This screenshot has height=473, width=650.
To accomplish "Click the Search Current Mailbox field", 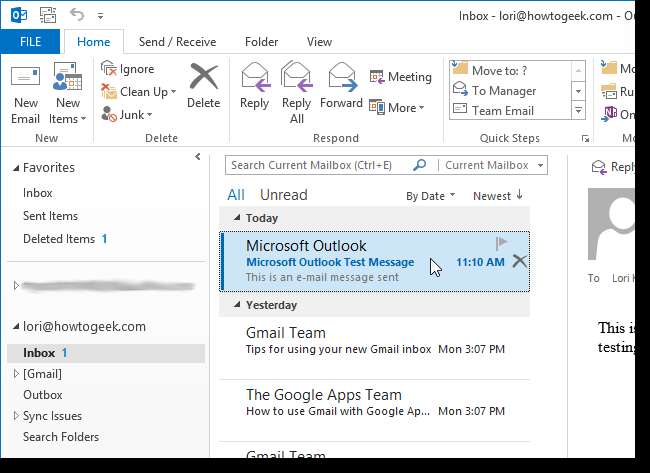I will point(318,165).
